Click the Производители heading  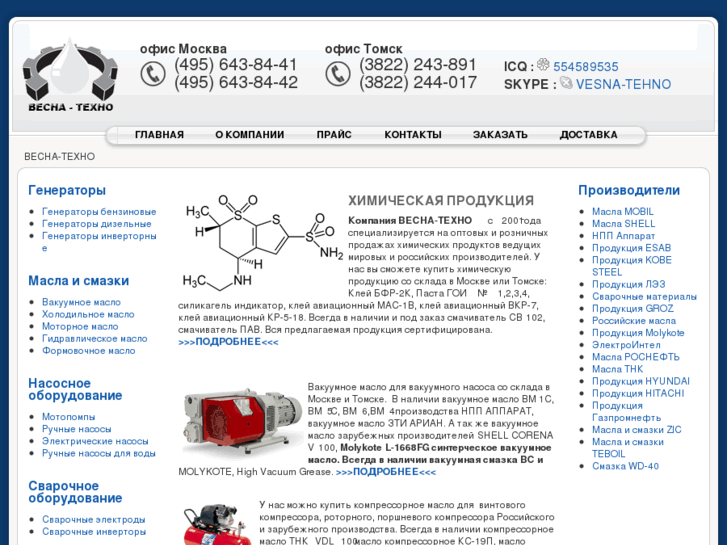pos(629,190)
